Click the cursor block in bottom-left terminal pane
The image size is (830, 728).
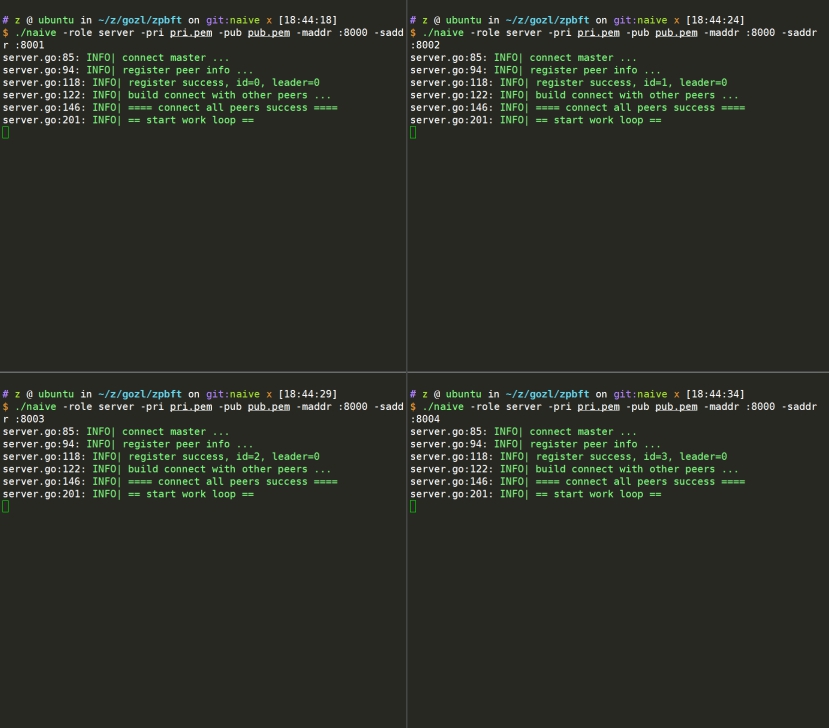click(x=6, y=507)
